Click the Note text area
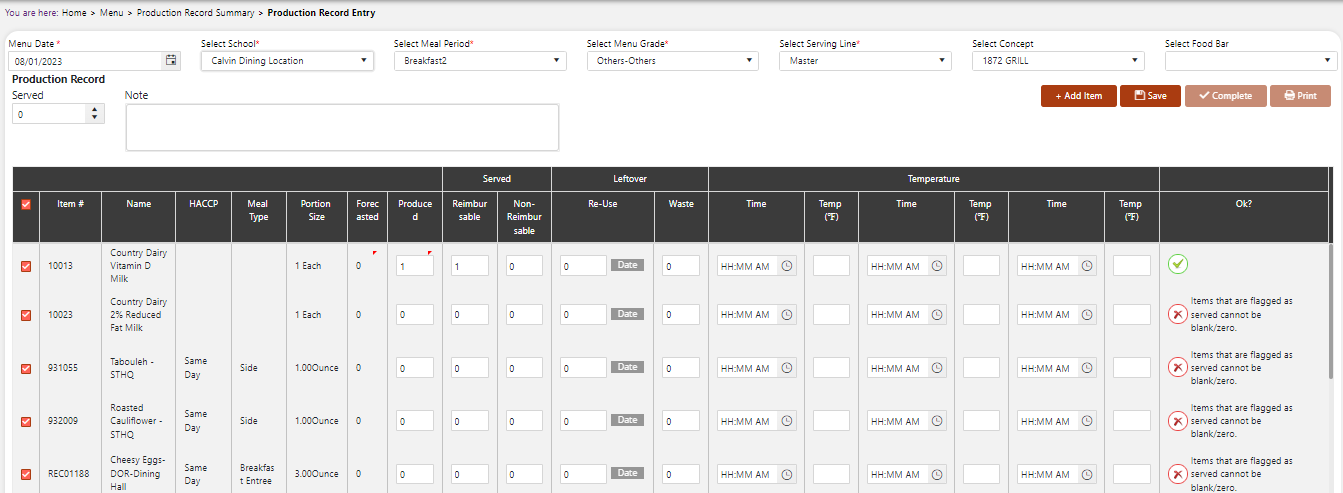The width and height of the screenshot is (1343, 493). click(x=342, y=127)
